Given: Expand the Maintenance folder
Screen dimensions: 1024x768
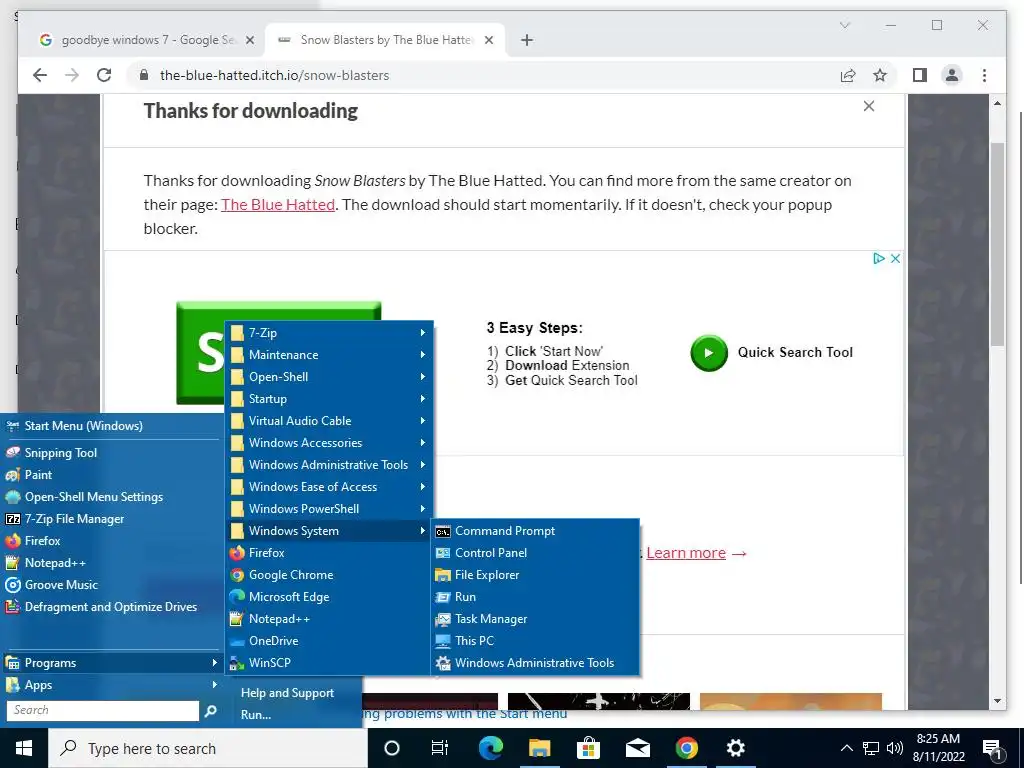Looking at the screenshot, I should (328, 355).
